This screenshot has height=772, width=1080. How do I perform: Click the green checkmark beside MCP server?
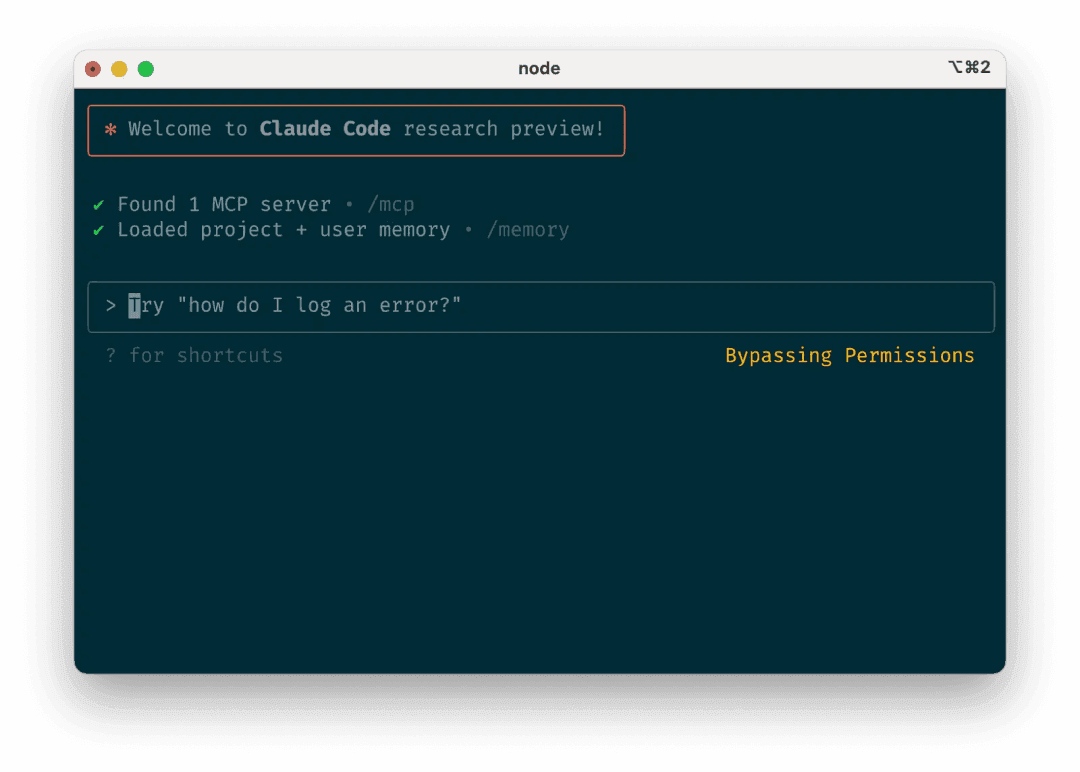tap(99, 205)
